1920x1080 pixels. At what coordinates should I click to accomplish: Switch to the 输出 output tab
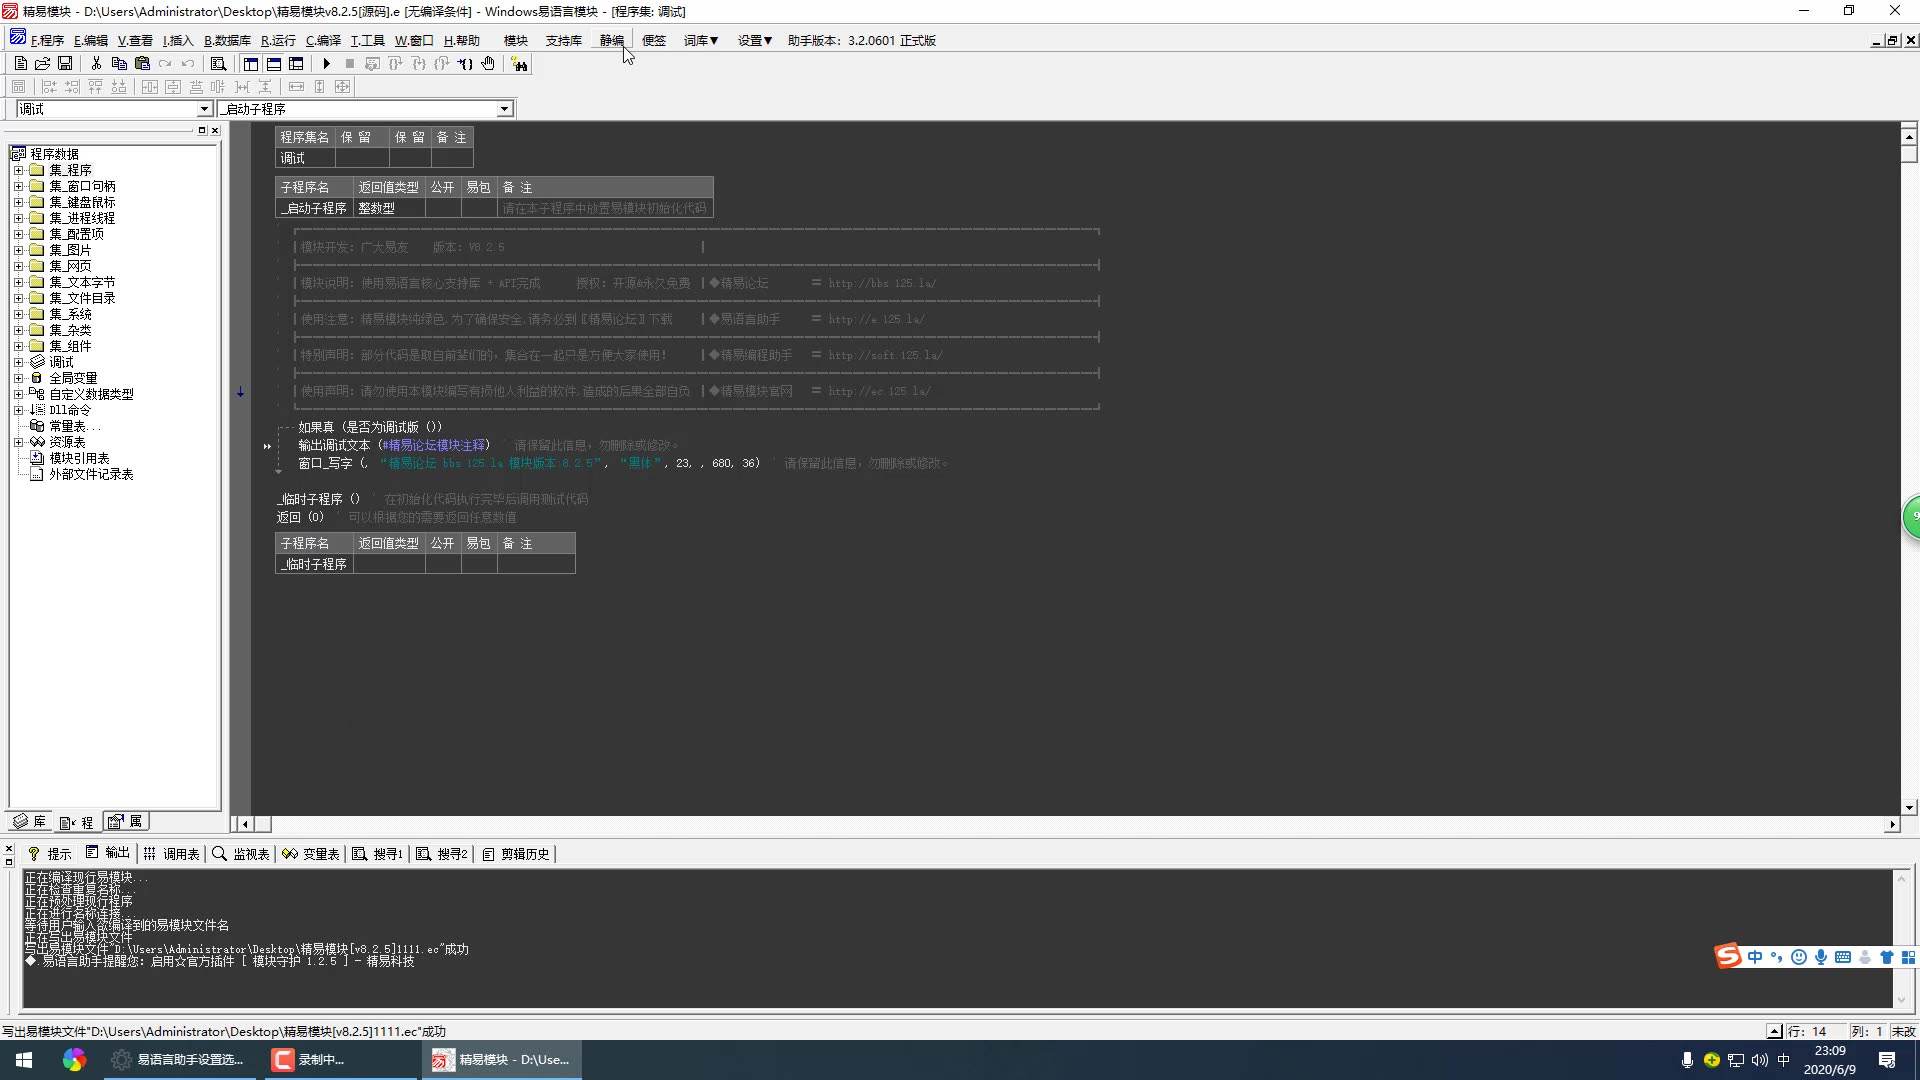(x=108, y=853)
